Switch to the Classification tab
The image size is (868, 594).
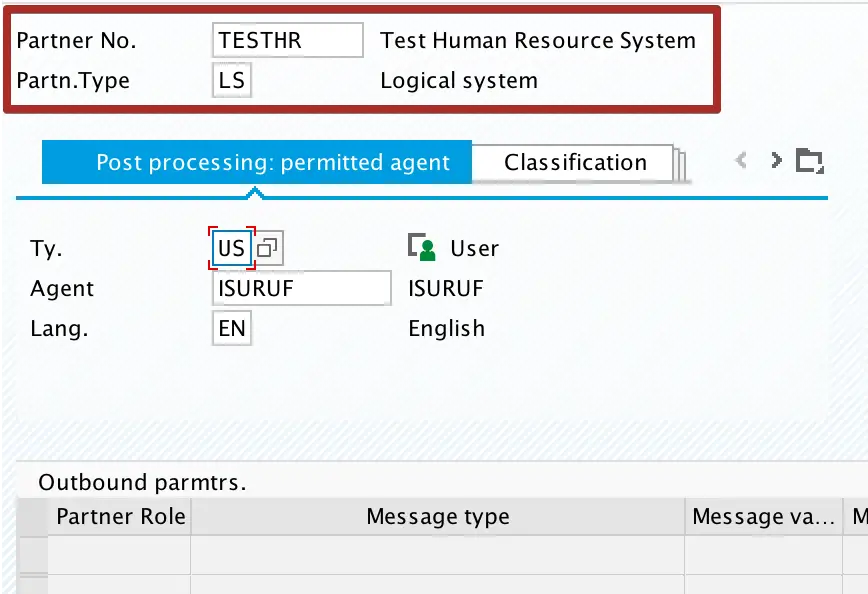click(x=575, y=163)
